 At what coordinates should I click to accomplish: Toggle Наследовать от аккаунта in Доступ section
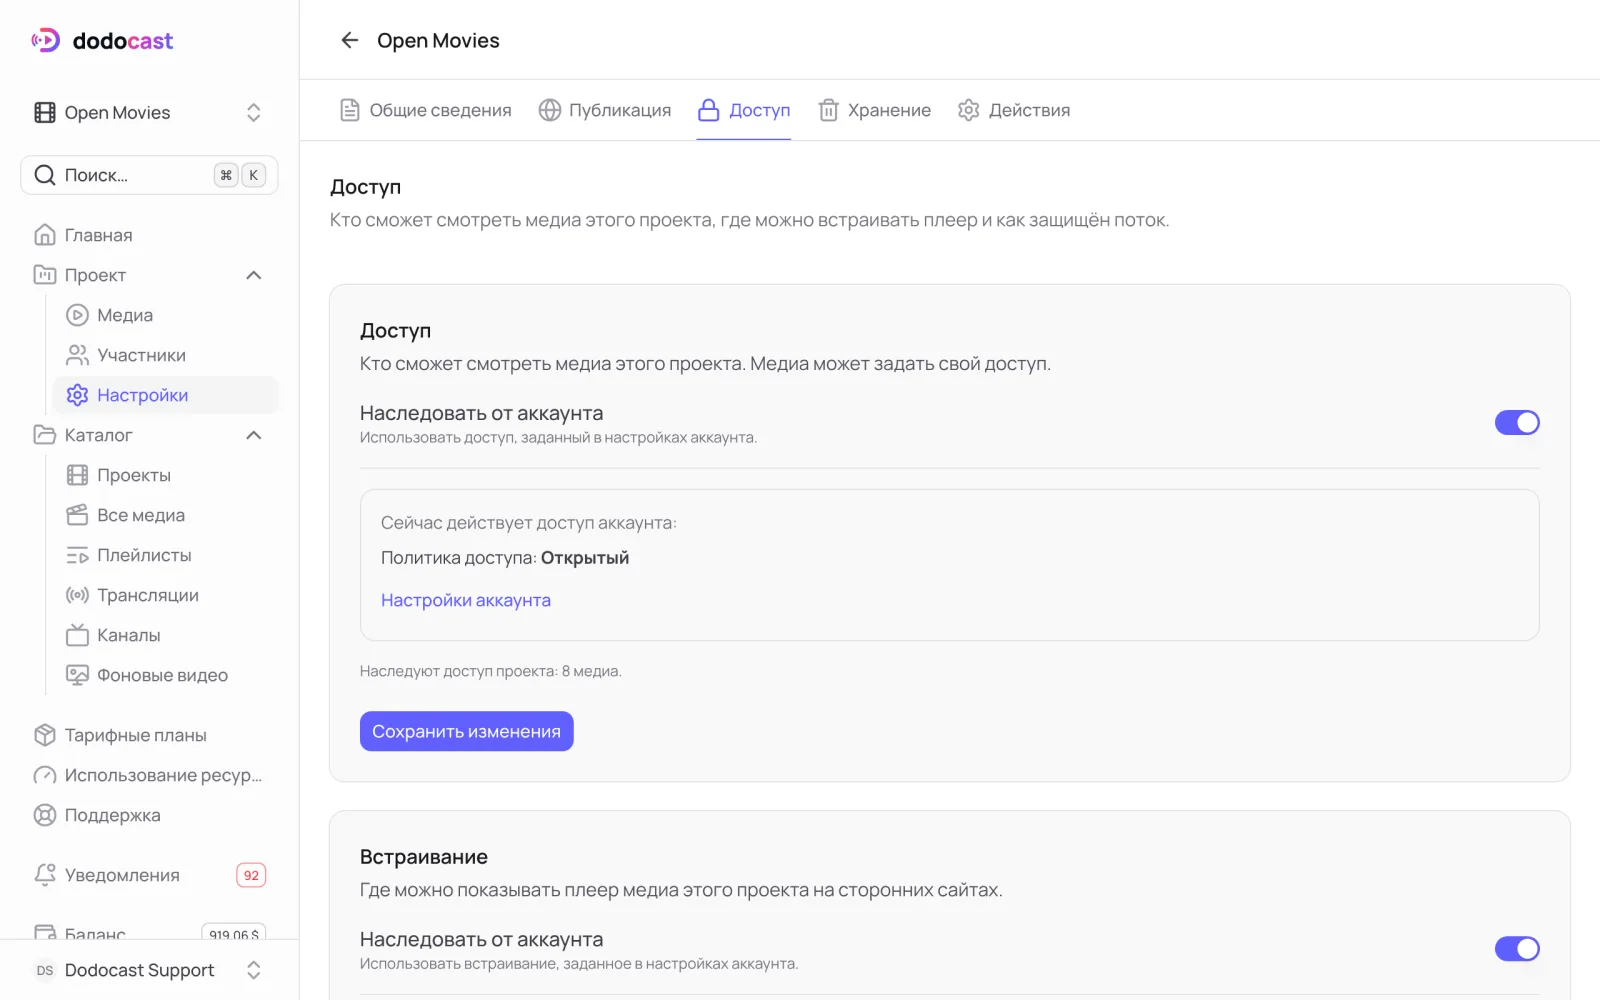(1517, 422)
